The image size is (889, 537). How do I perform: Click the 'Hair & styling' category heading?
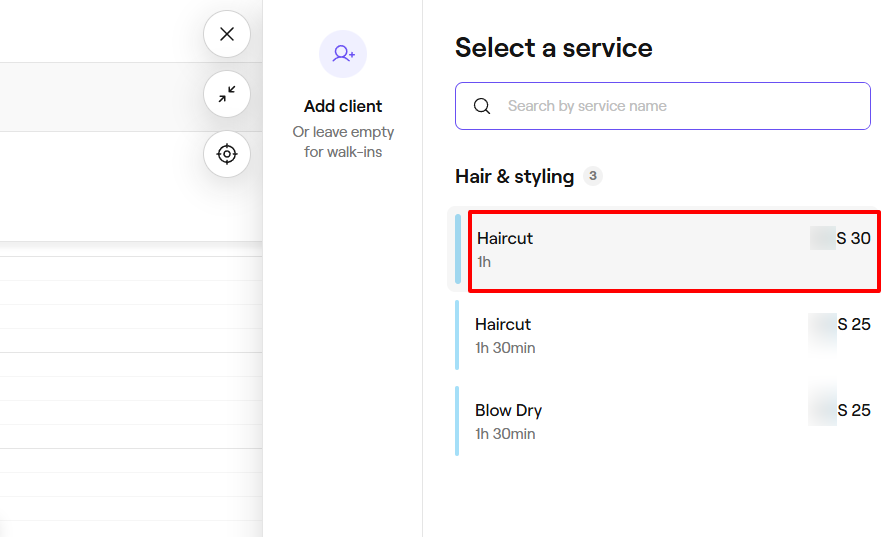[514, 177]
